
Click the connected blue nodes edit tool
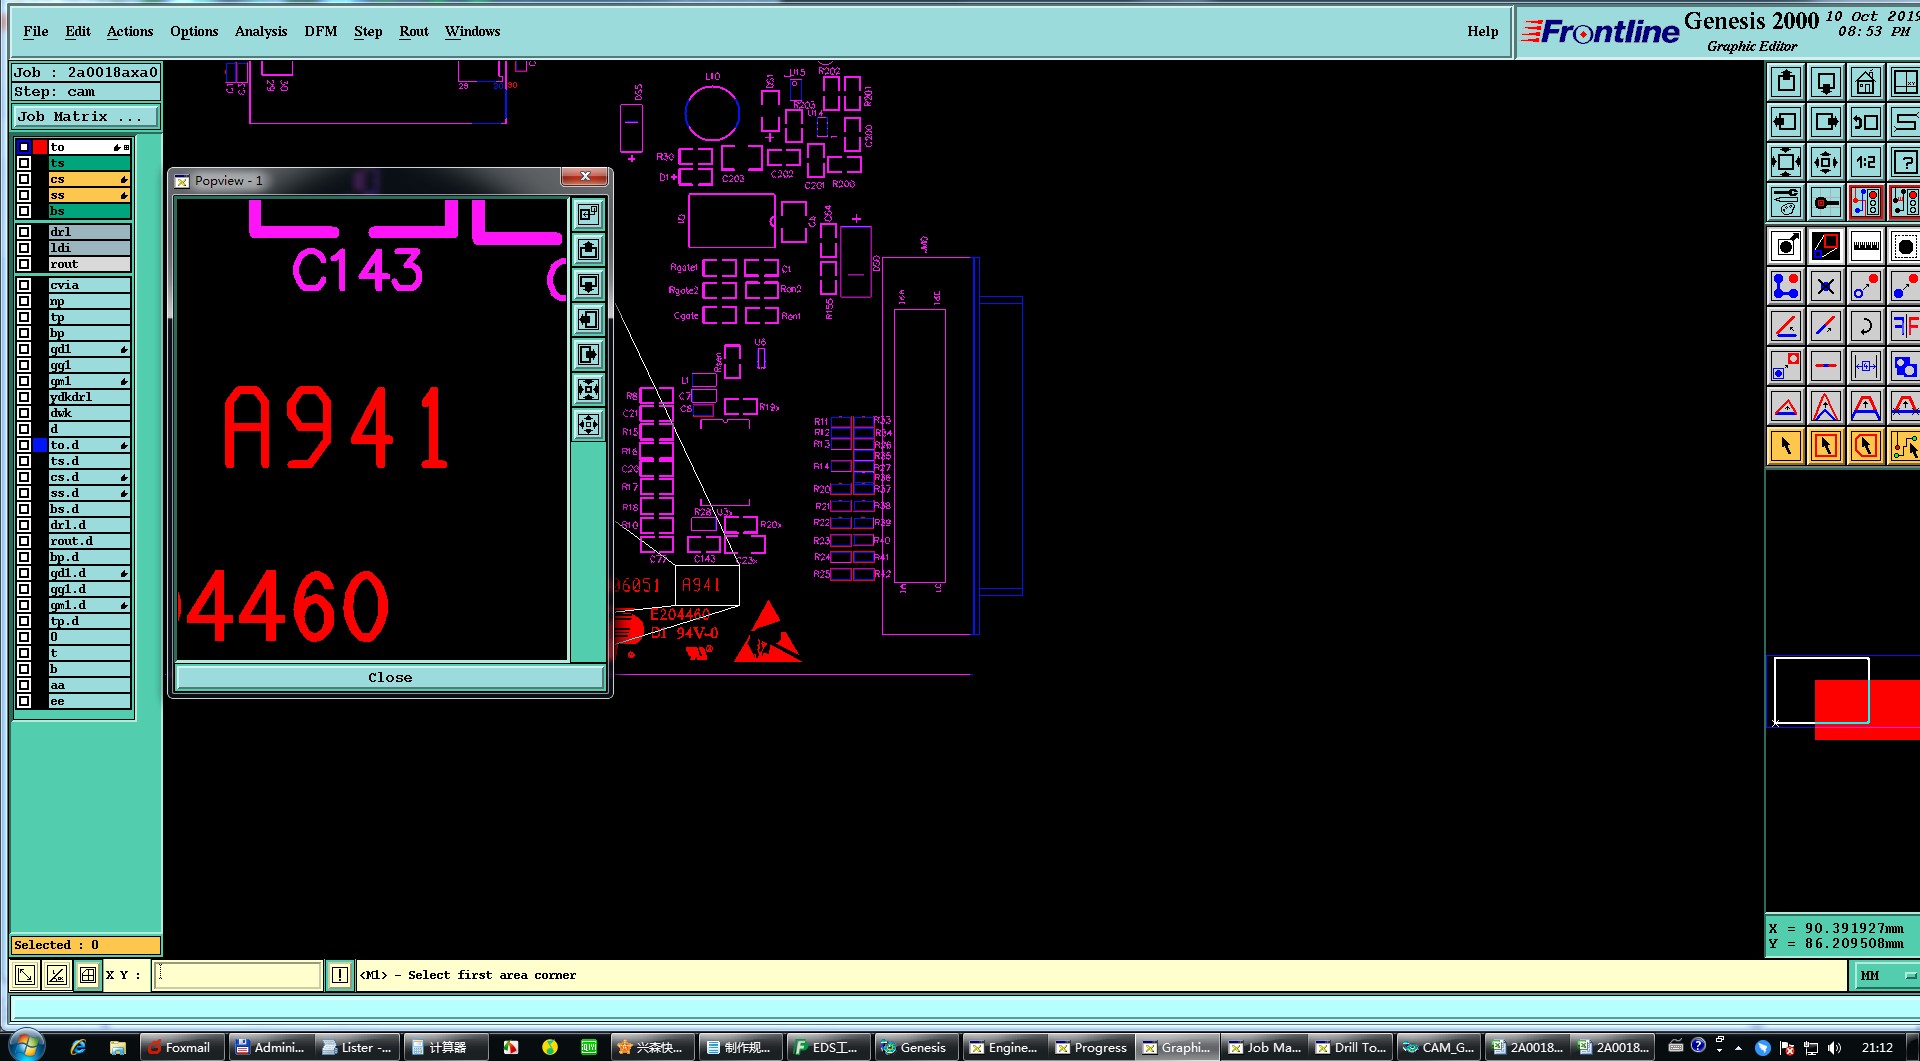[x=1786, y=287]
